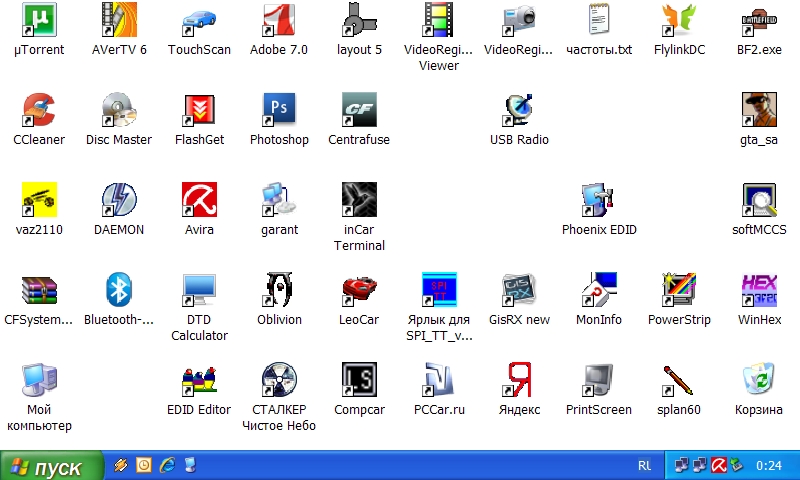Select the CCleaner desktop icon
The width and height of the screenshot is (800, 480).
pyautogui.click(x=39, y=109)
